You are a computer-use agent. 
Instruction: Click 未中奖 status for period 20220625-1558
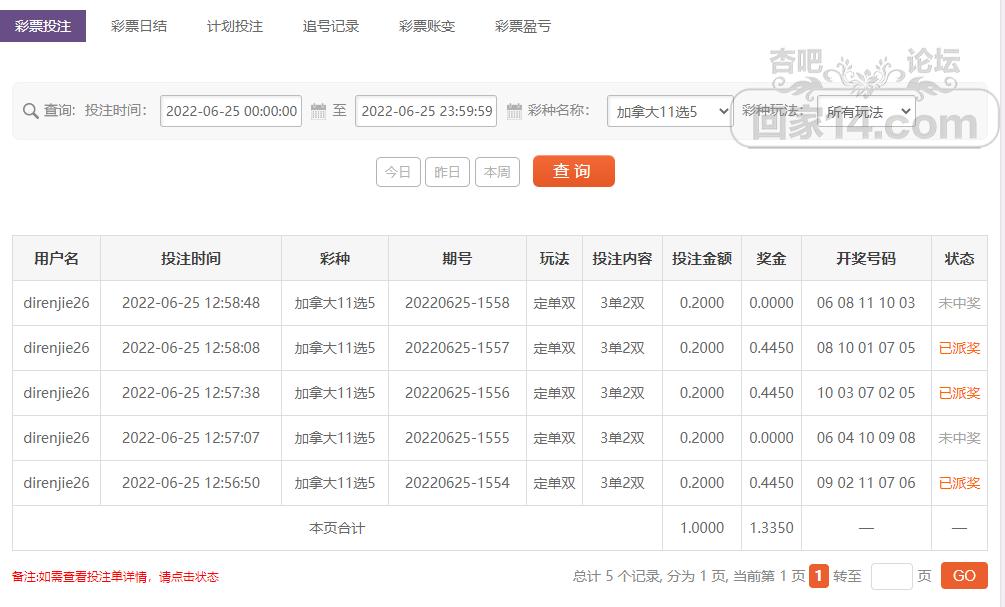(959, 303)
